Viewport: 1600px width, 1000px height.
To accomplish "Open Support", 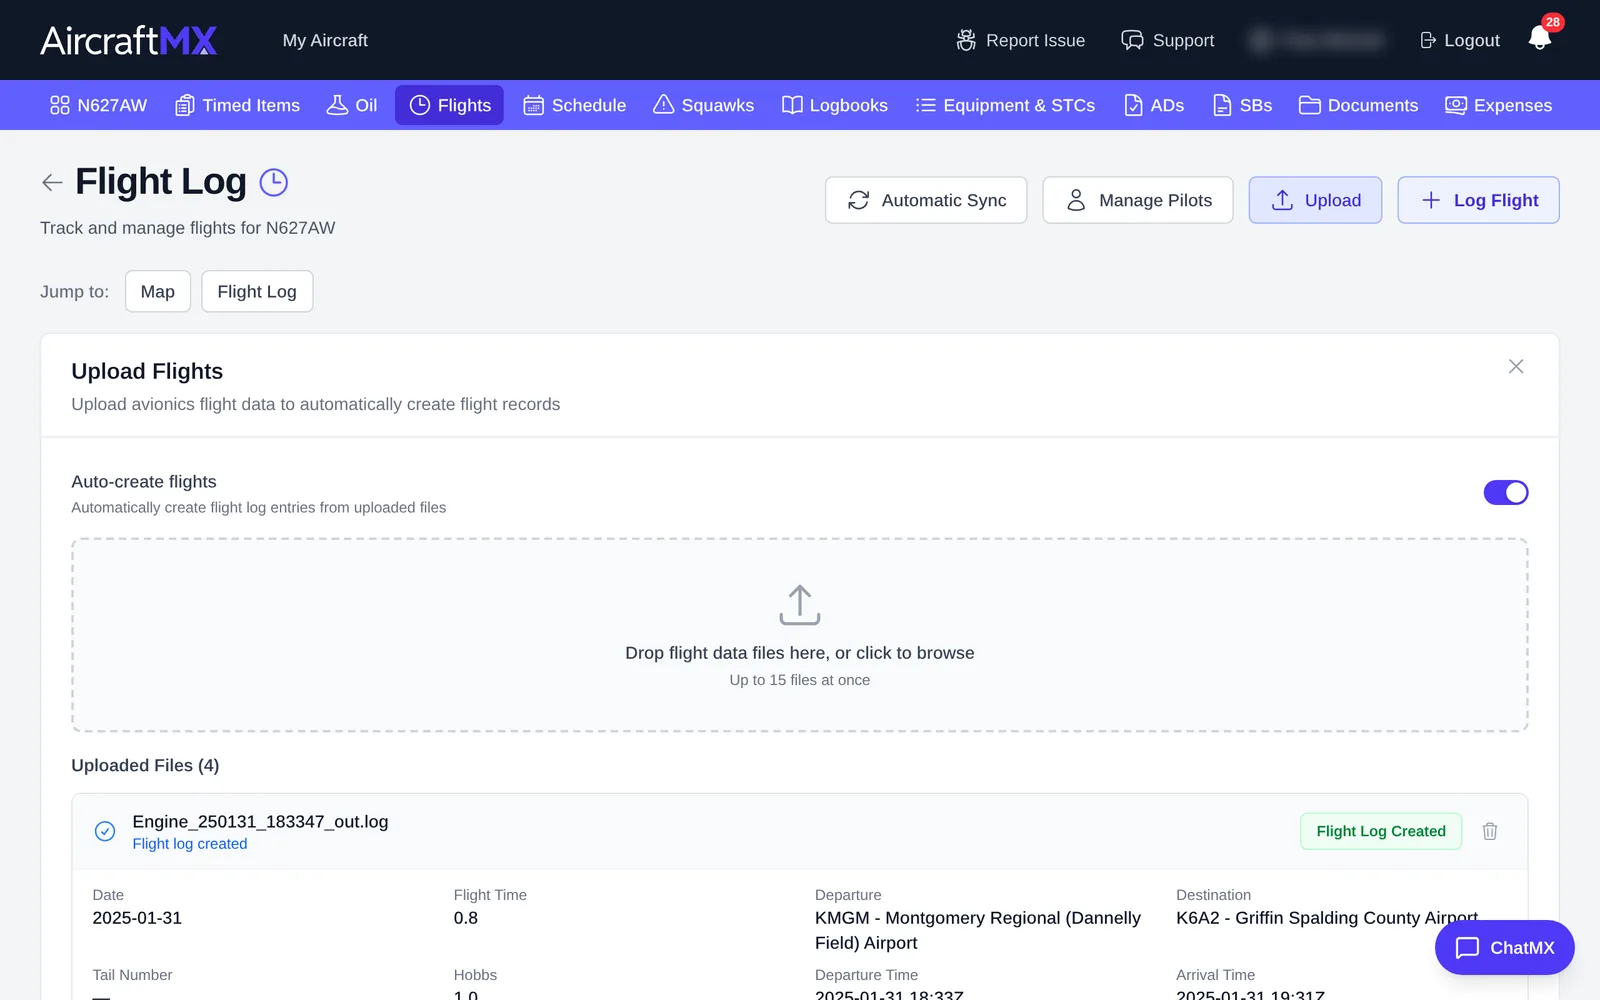I will click(1168, 40).
